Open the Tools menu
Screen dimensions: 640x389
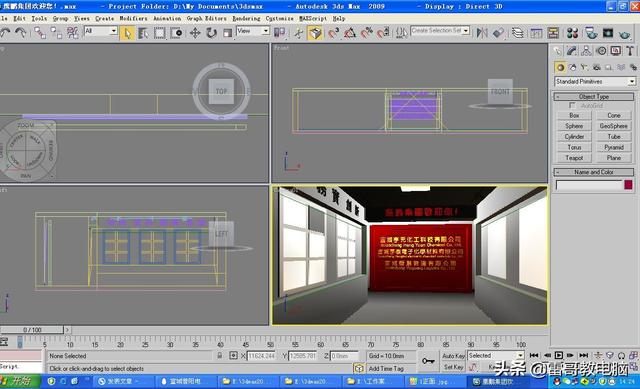click(39, 18)
